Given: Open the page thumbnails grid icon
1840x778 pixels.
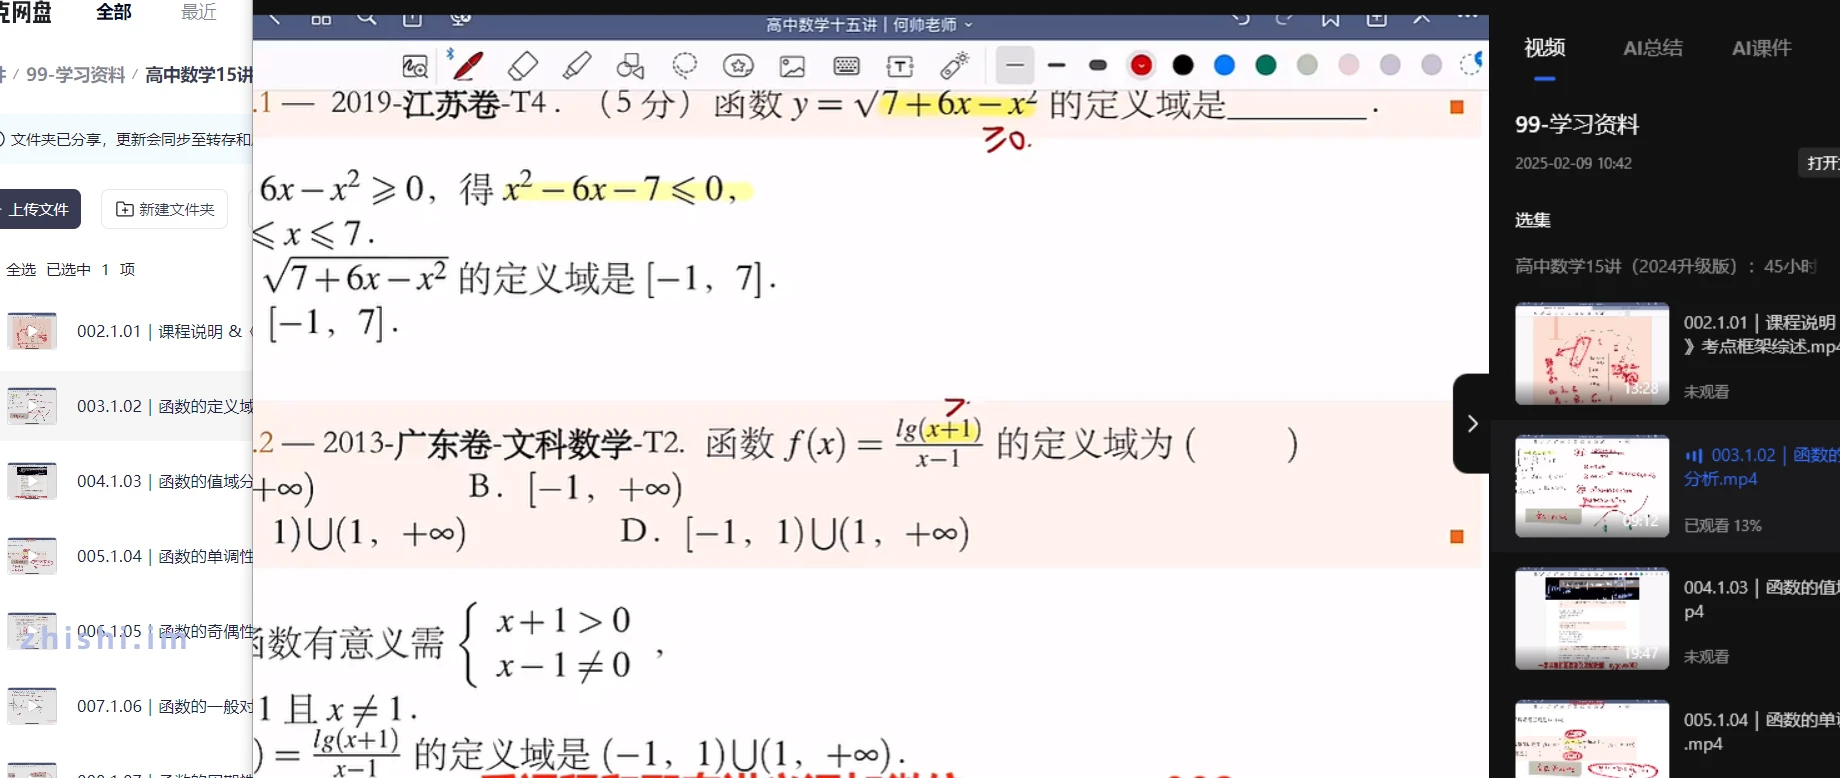Looking at the screenshot, I should (x=321, y=19).
